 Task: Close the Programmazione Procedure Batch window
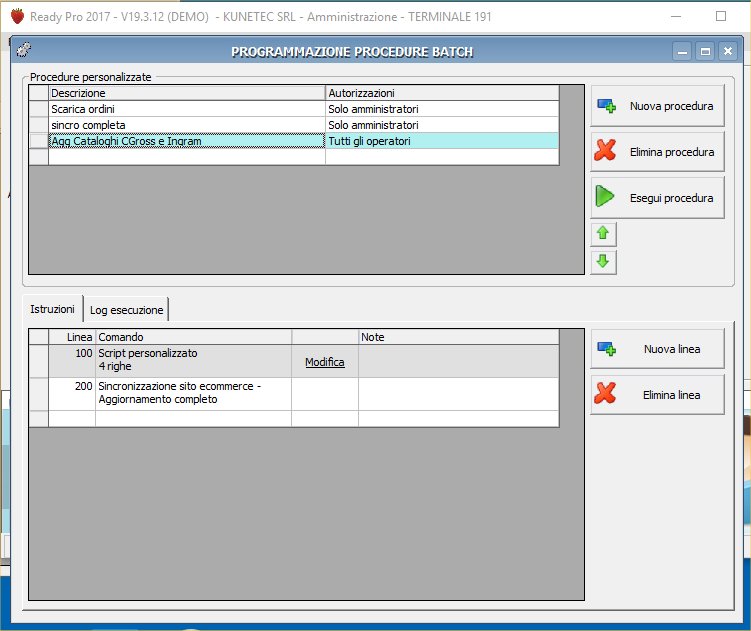pyautogui.click(x=728, y=51)
